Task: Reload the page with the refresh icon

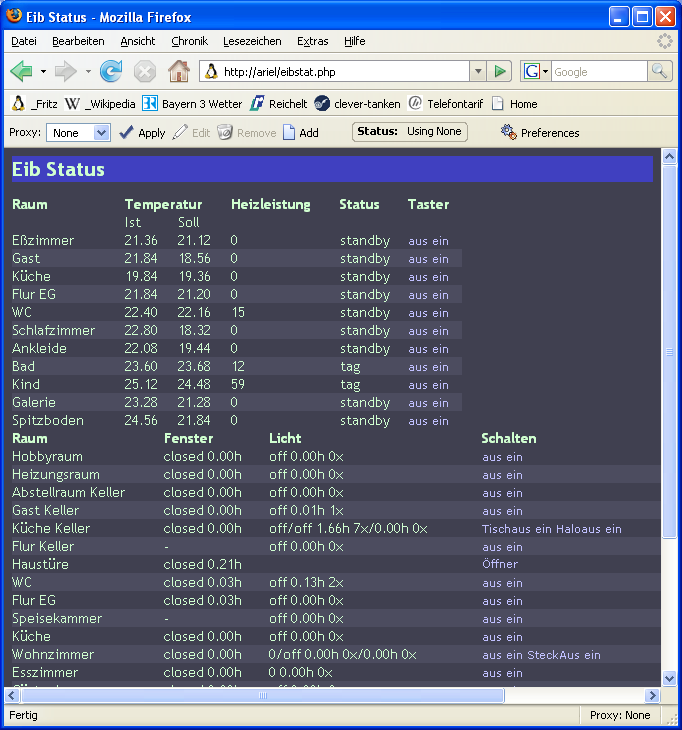Action: tap(111, 71)
